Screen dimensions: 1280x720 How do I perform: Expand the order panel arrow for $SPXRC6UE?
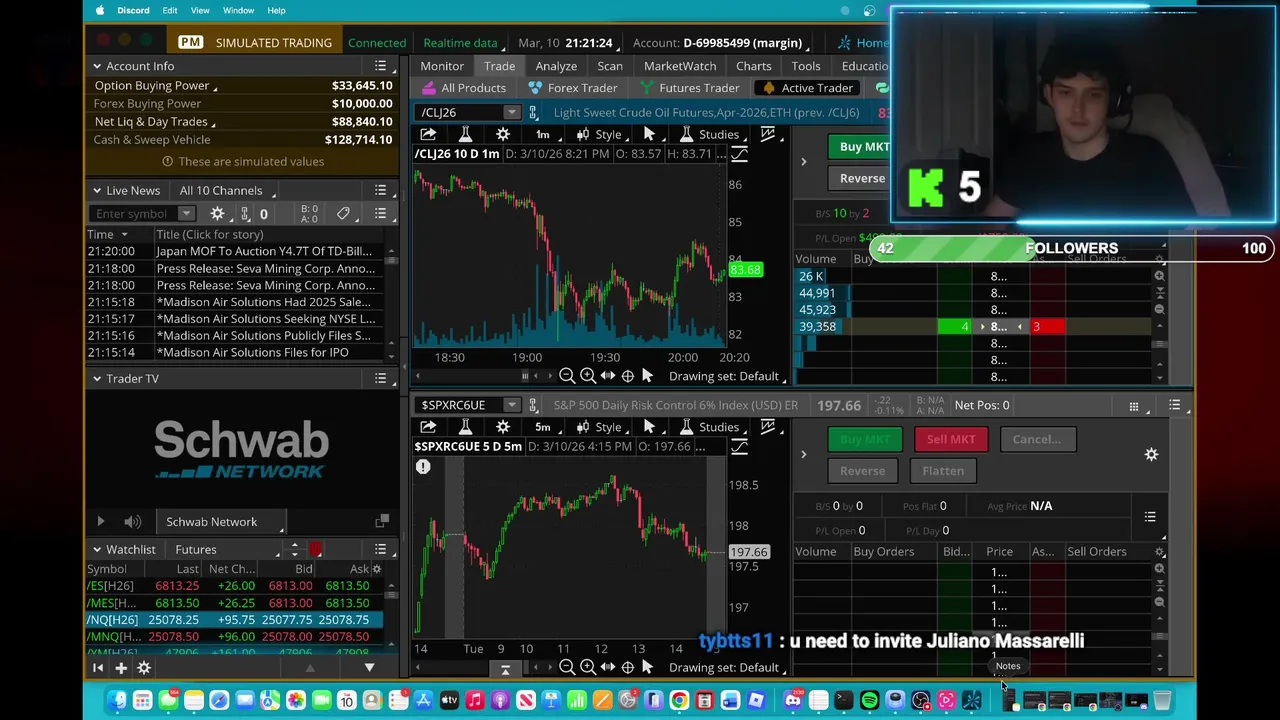pyautogui.click(x=803, y=454)
